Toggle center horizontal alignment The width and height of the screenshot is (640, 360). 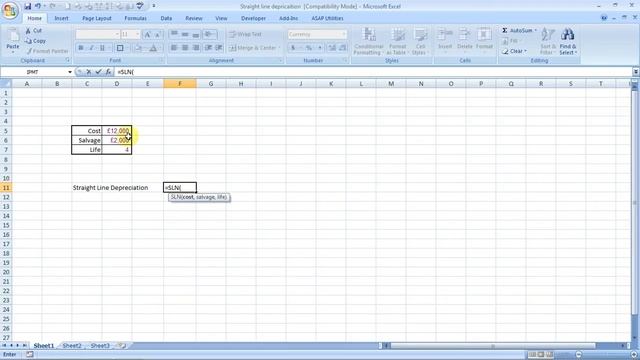pos(185,48)
